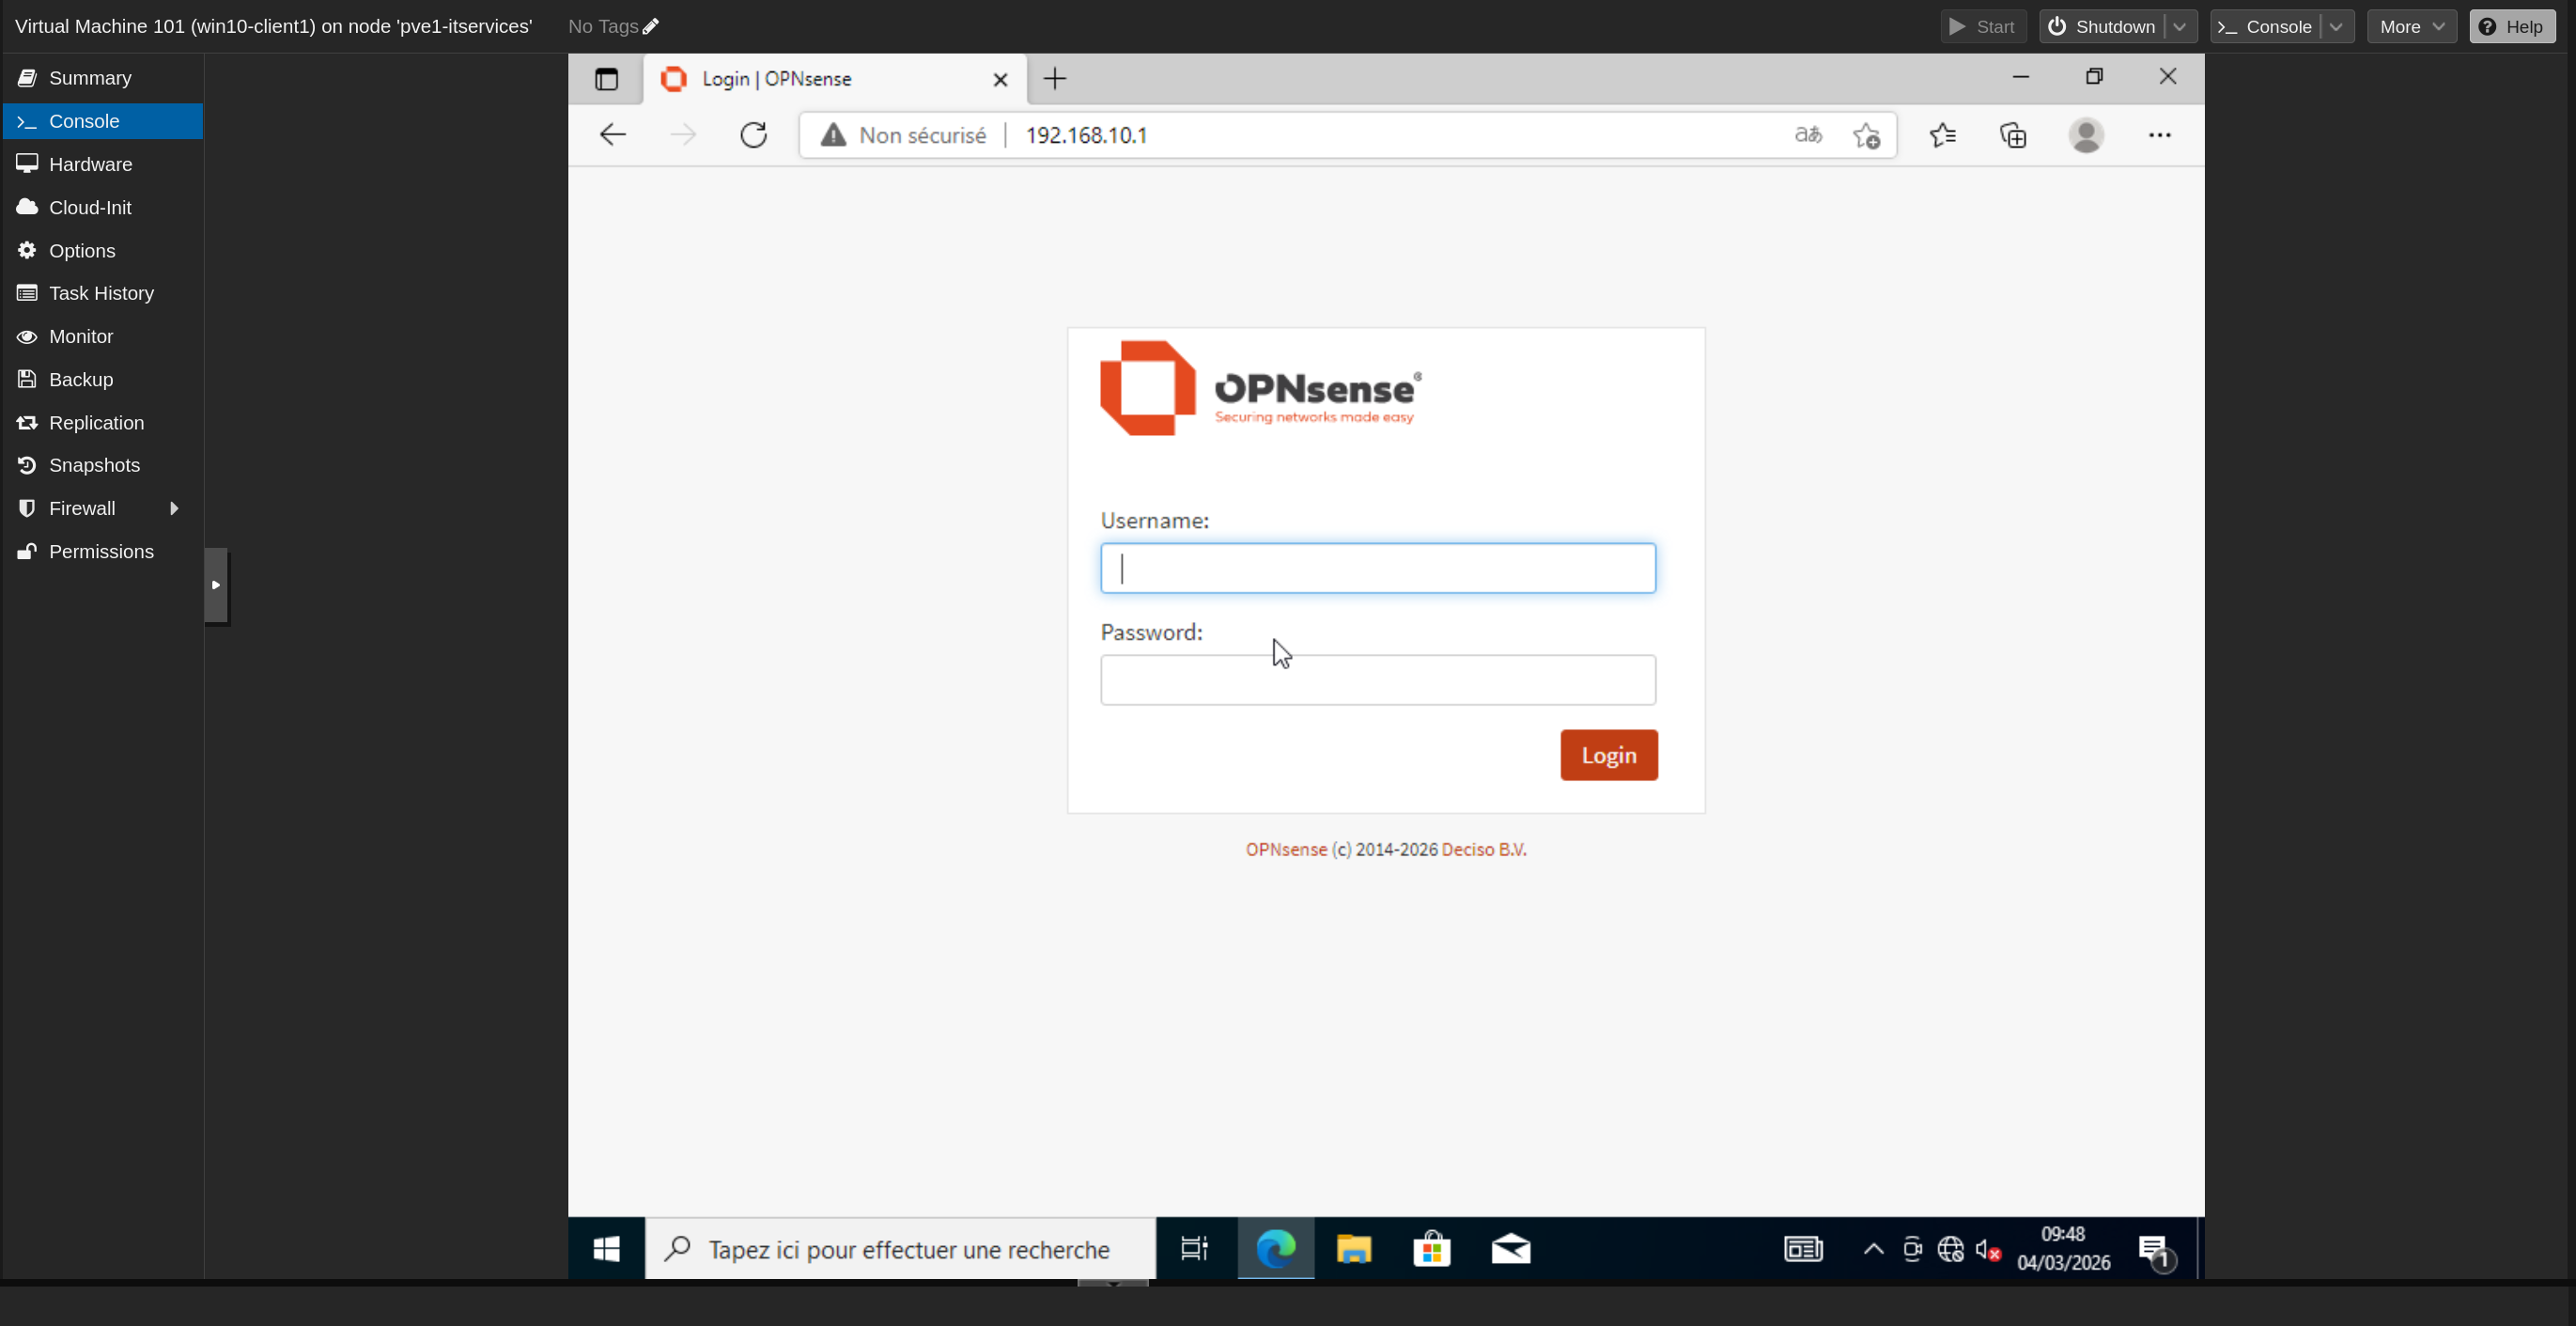Select Hardware in the VM sidebar
This screenshot has width=2576, height=1326.
tap(90, 164)
